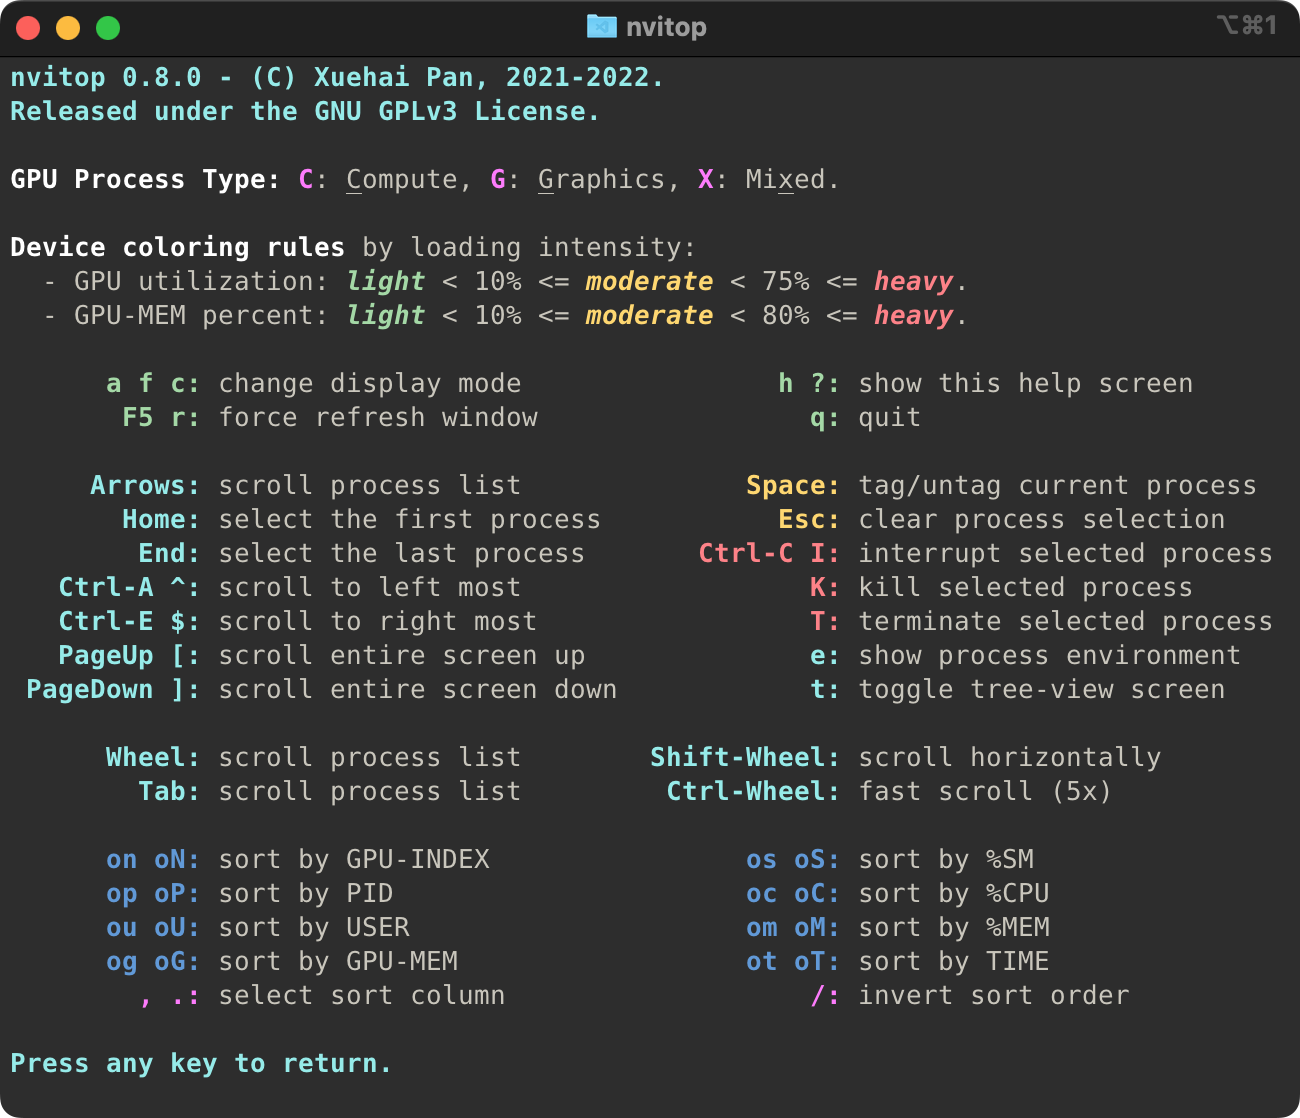Viewport: 1300px width, 1118px height.
Task: Click 'clear process selection' description
Action: [1042, 519]
